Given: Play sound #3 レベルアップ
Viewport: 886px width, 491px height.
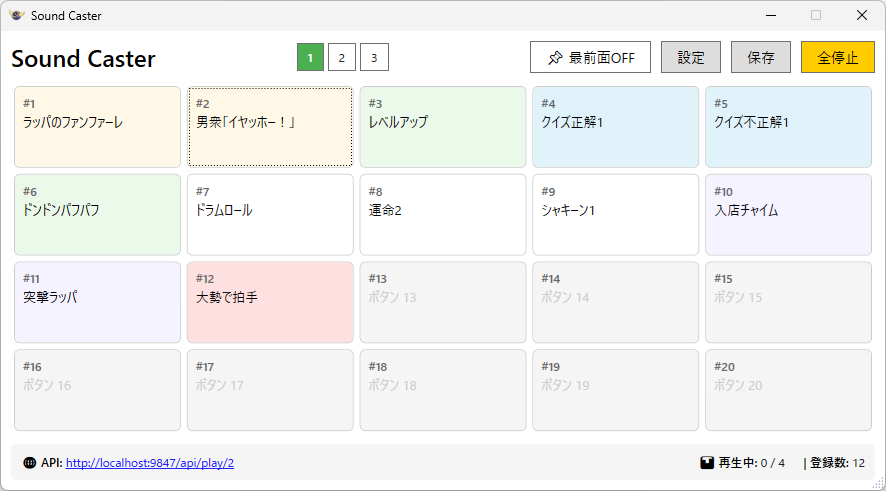Looking at the screenshot, I should coord(443,127).
